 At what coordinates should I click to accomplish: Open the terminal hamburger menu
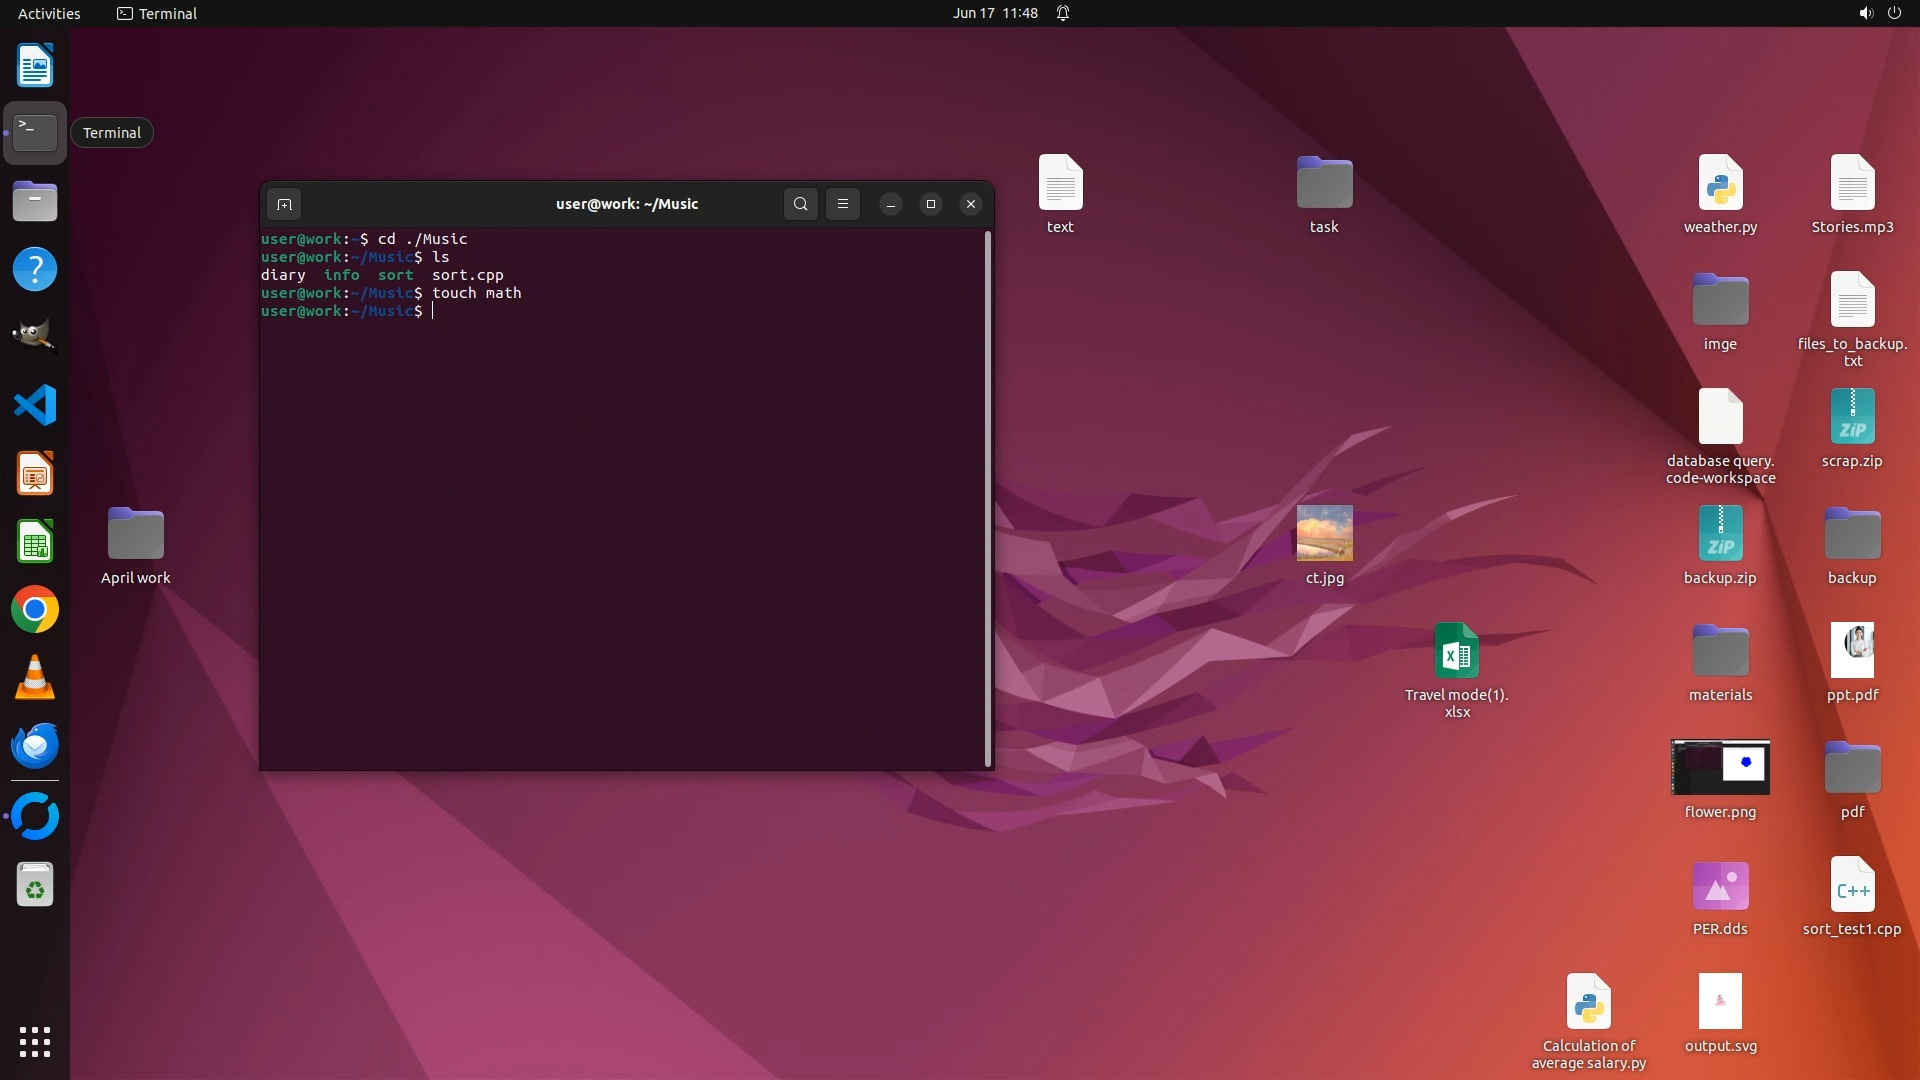point(843,204)
